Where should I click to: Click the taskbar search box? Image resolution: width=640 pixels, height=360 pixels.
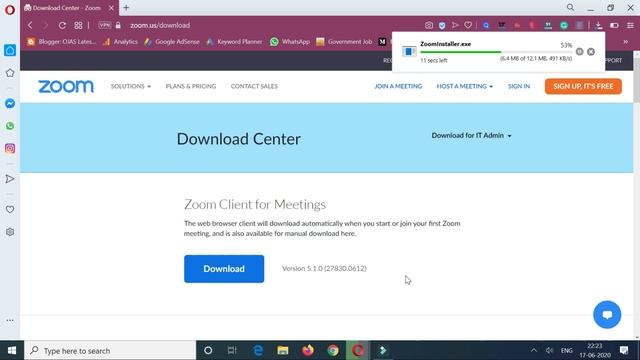click(110, 351)
